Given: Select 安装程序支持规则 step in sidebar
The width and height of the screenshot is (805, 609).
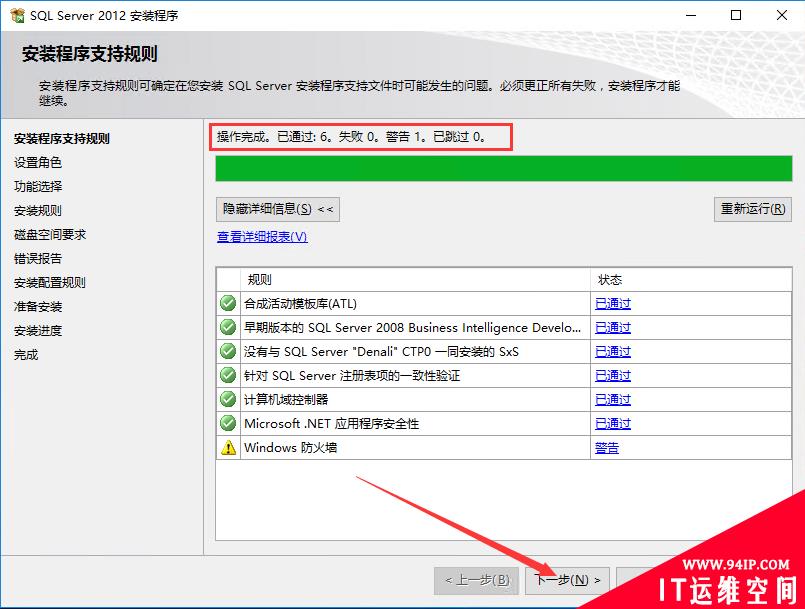Looking at the screenshot, I should (62, 139).
